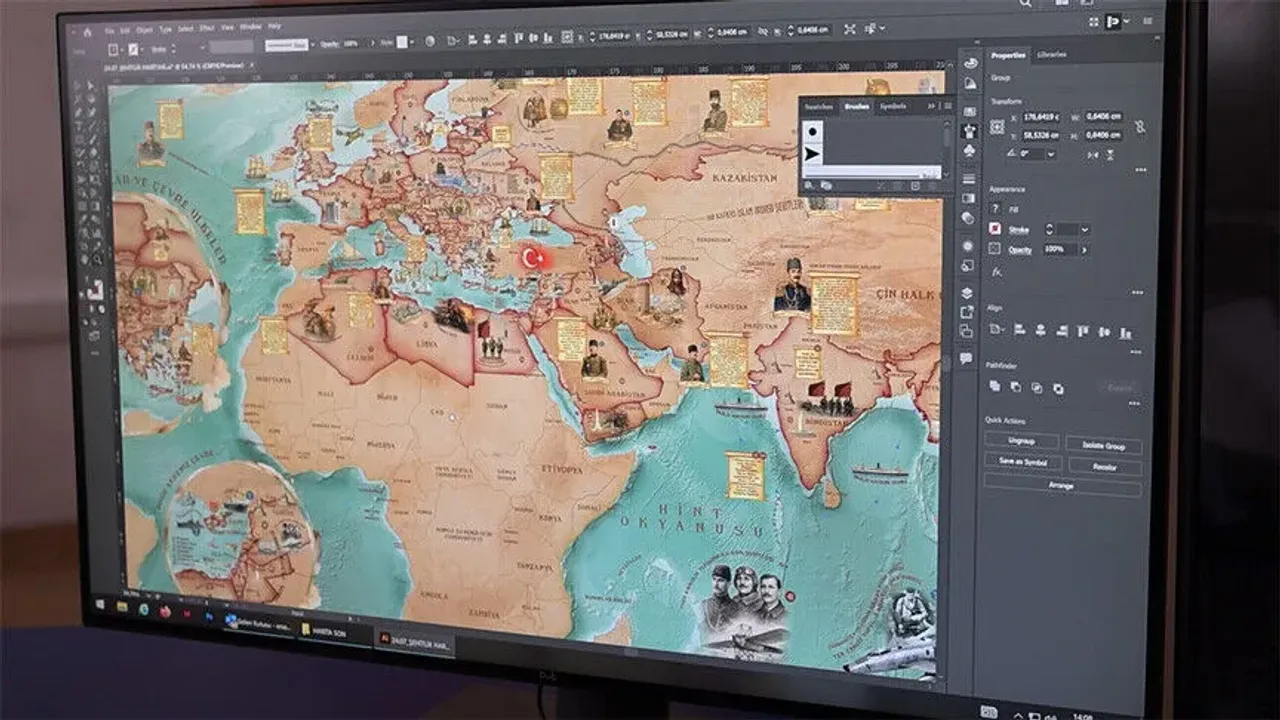The height and width of the screenshot is (720, 1280).
Task: Go to the Illustrator Home screen icon
Action: pyautogui.click(x=87, y=31)
